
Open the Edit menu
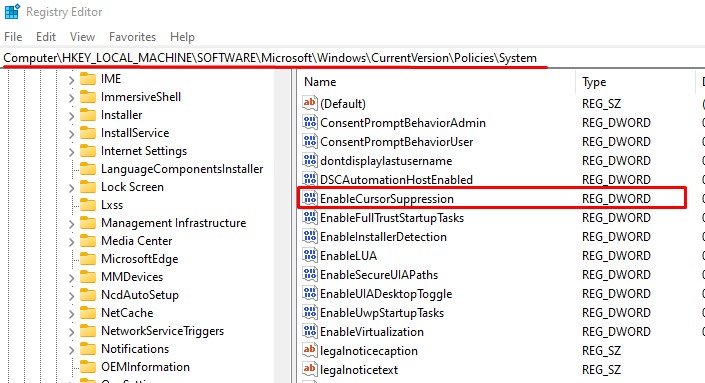(46, 37)
